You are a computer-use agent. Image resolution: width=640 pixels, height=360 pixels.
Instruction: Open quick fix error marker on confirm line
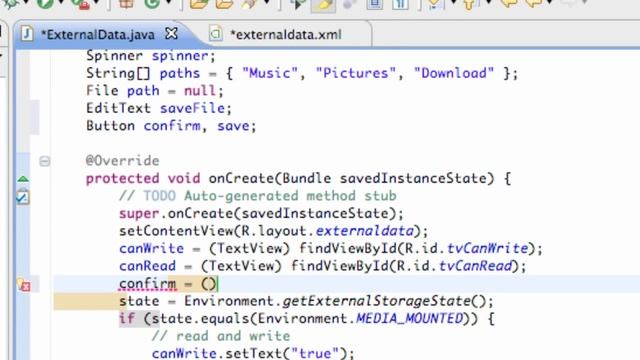(24, 284)
